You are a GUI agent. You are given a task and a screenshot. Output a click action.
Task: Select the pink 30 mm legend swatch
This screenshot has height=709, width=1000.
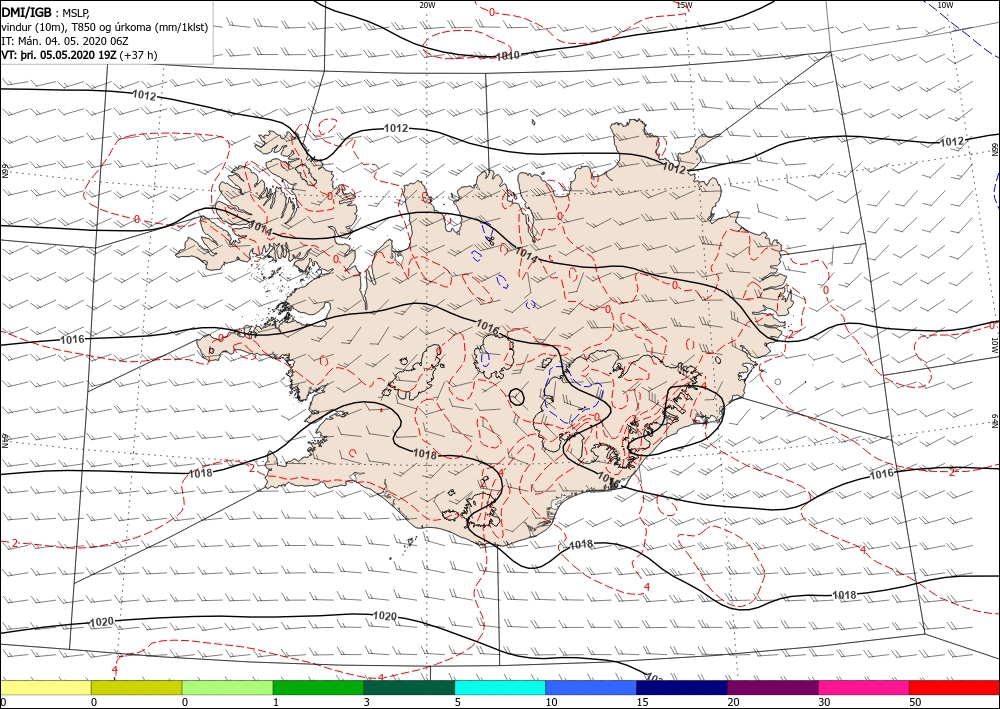tap(864, 687)
